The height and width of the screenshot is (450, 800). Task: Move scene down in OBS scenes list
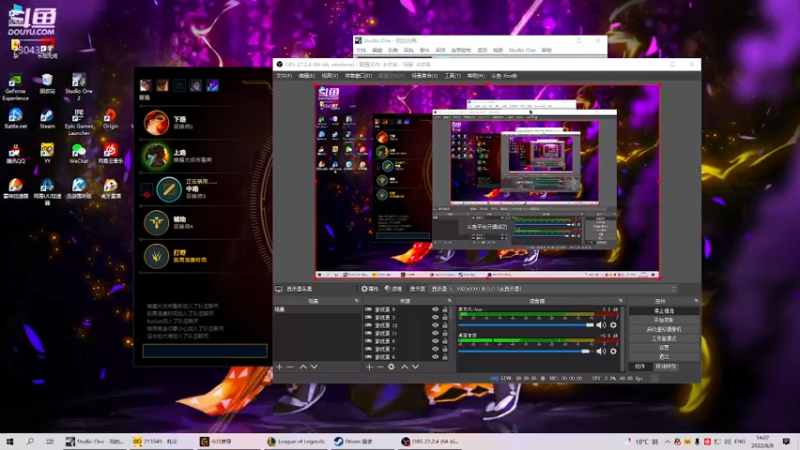tap(314, 366)
